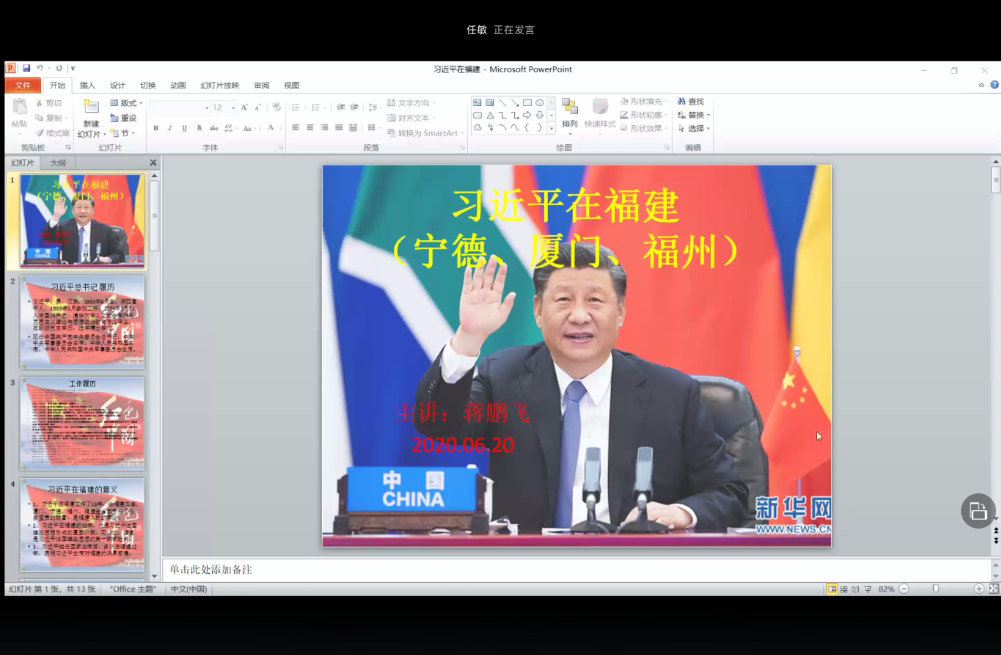Screen dimensions: 1001x655
Task: Click the zoom in plus icon
Action: [979, 589]
